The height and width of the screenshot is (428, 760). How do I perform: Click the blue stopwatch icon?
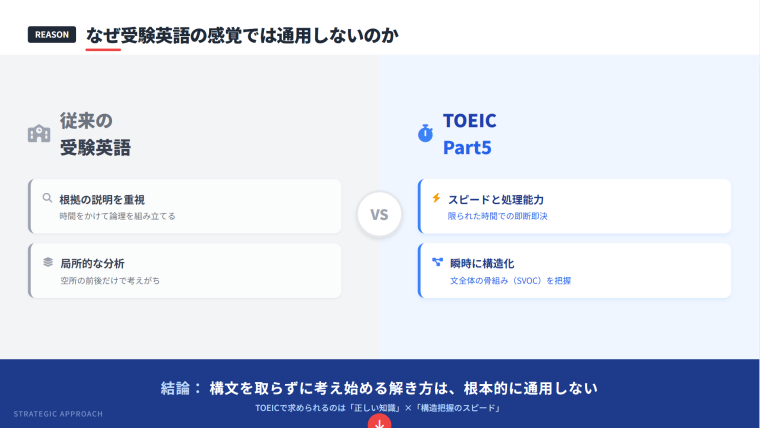425,133
